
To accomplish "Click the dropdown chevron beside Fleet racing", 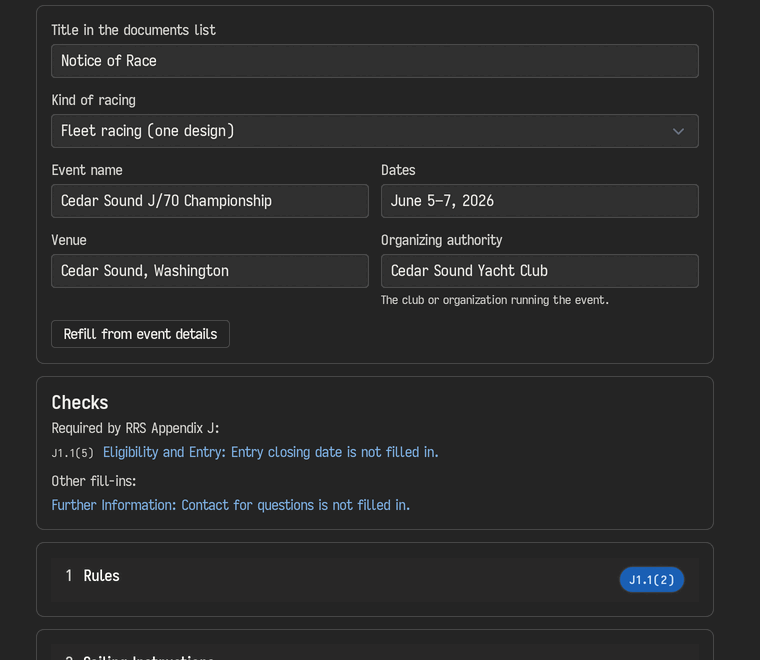I will (678, 131).
